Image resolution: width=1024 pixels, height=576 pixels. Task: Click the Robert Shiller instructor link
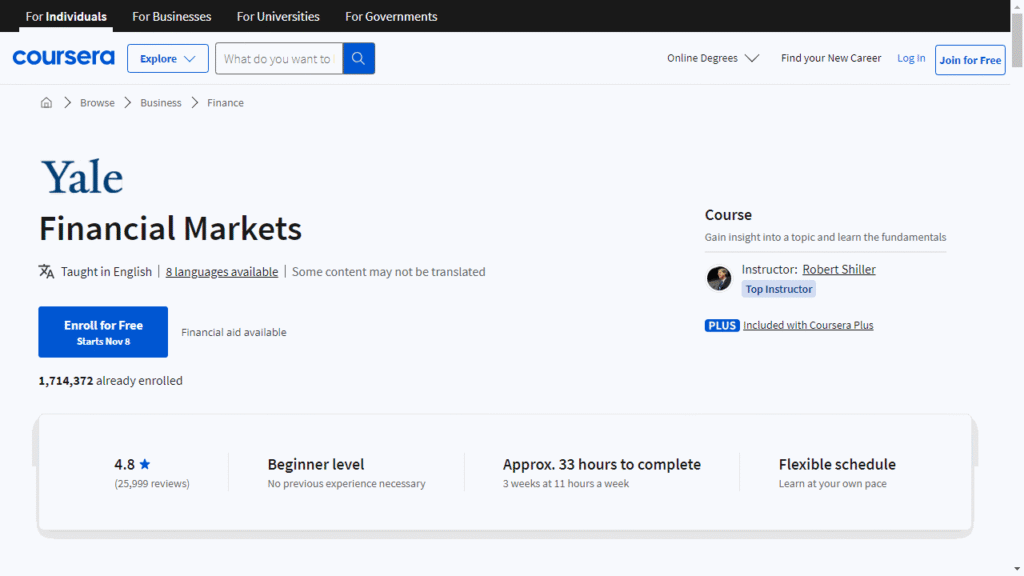(x=838, y=270)
